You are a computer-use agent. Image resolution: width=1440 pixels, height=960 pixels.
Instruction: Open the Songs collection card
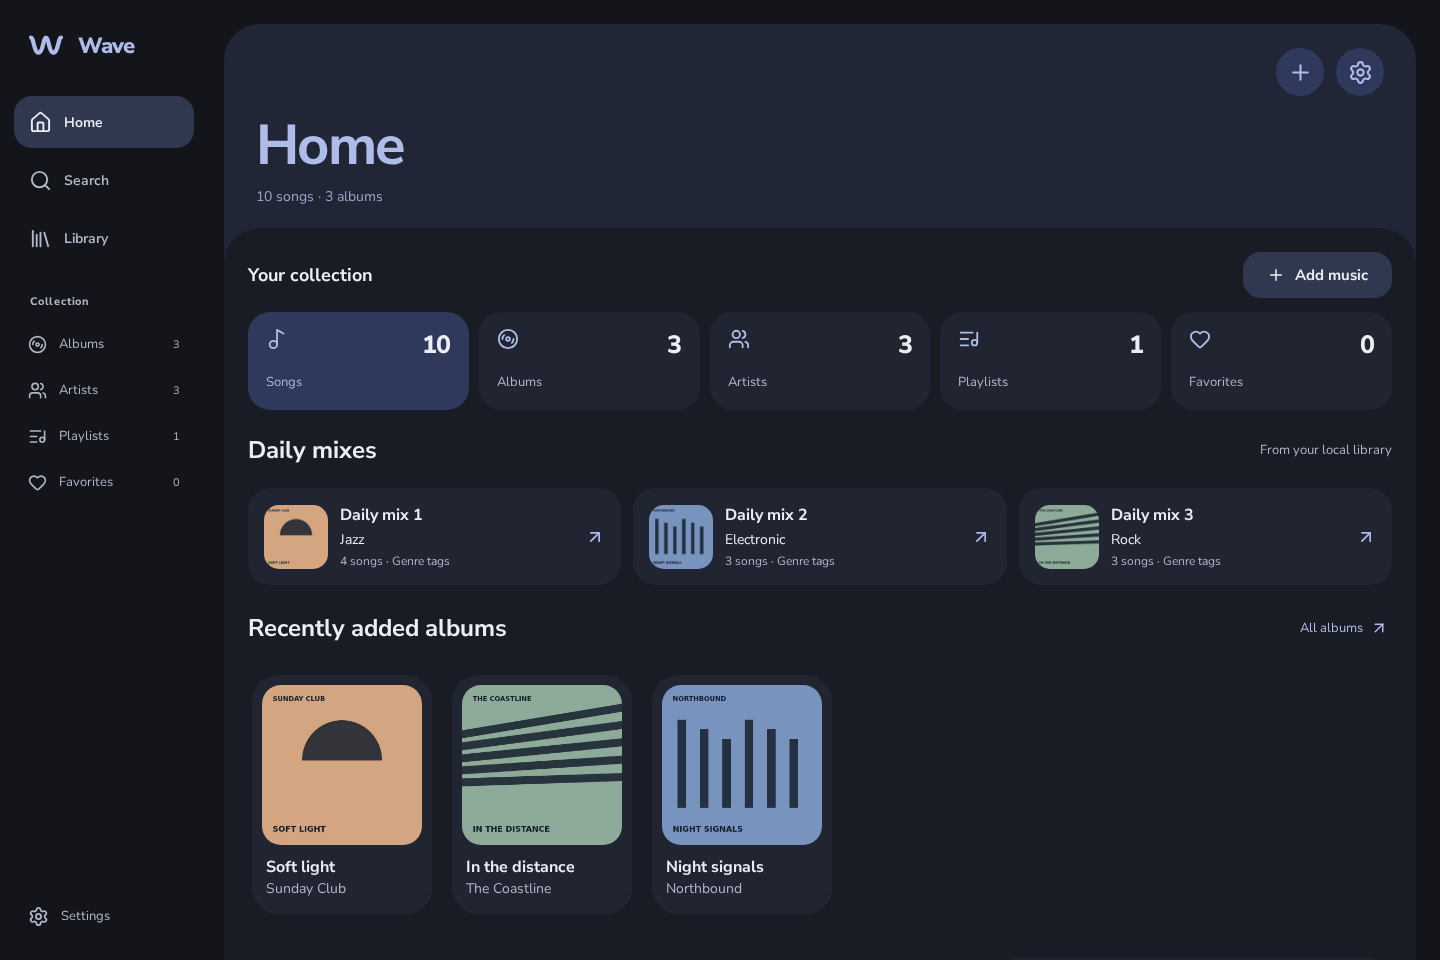pyautogui.click(x=358, y=361)
